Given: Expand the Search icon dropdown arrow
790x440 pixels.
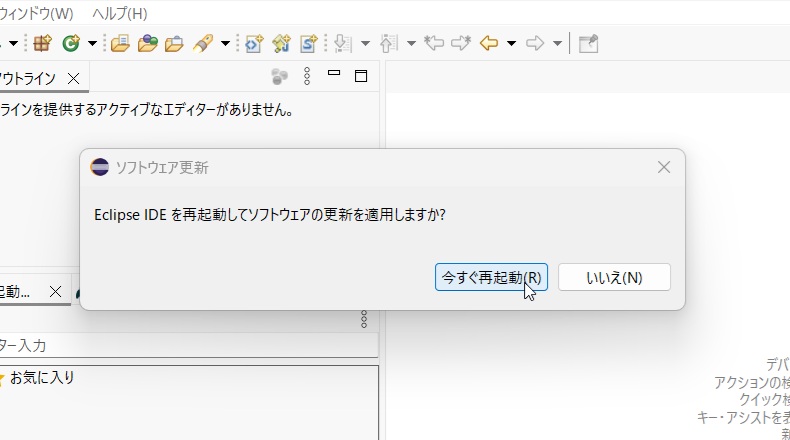Looking at the screenshot, I should point(225,43).
